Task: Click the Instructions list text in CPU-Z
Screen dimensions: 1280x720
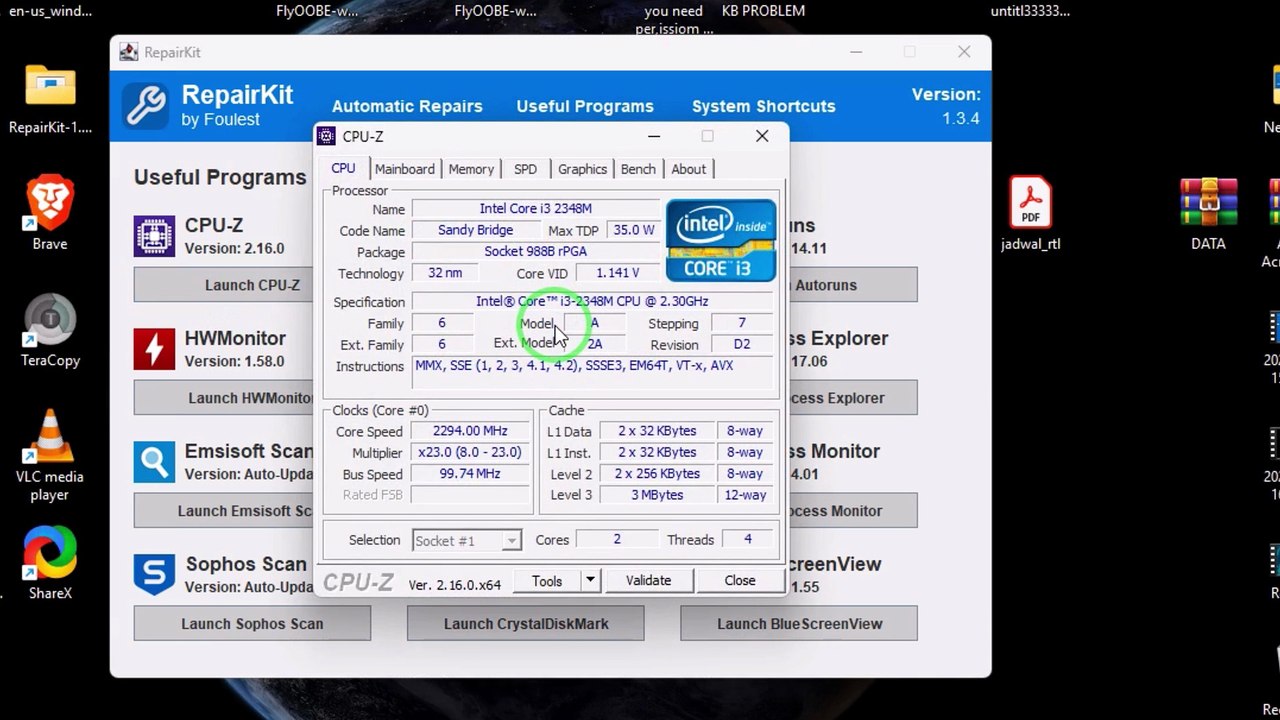Action: (x=593, y=371)
